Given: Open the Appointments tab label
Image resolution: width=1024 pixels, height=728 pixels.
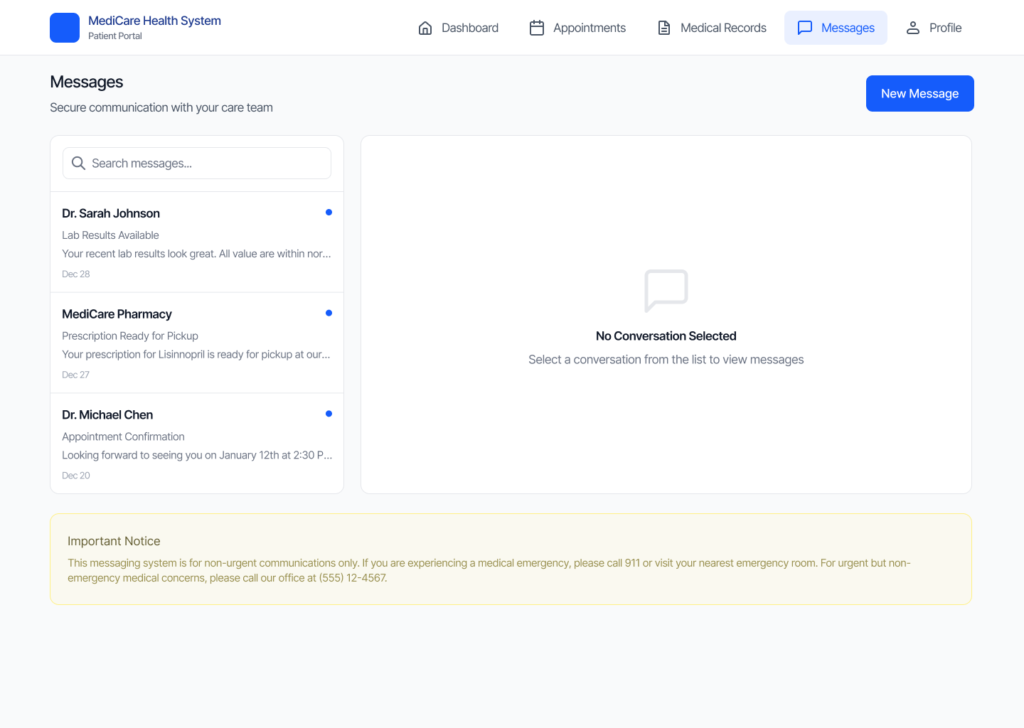Looking at the screenshot, I should (589, 28).
